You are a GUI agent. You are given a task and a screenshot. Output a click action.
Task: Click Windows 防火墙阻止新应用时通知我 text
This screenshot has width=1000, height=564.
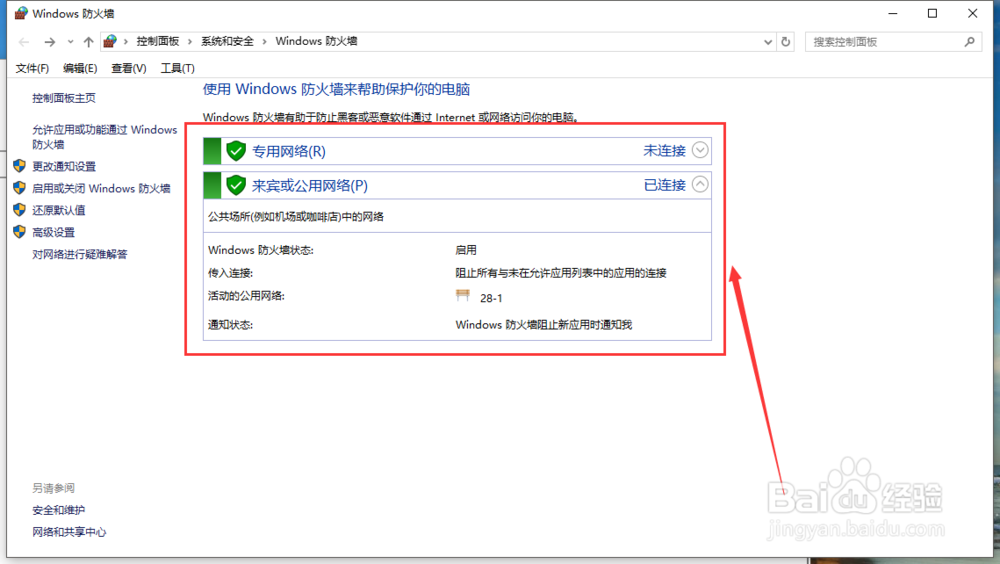543,325
